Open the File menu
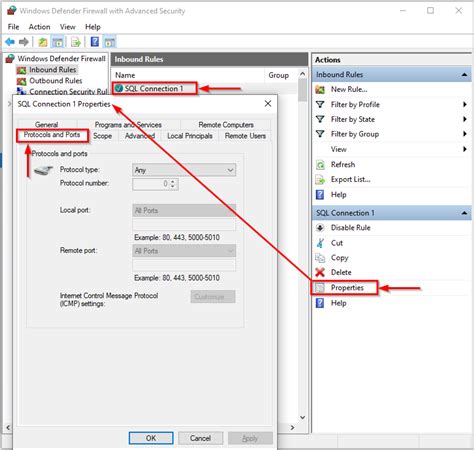The height and width of the screenshot is (450, 474). pyautogui.click(x=13, y=27)
